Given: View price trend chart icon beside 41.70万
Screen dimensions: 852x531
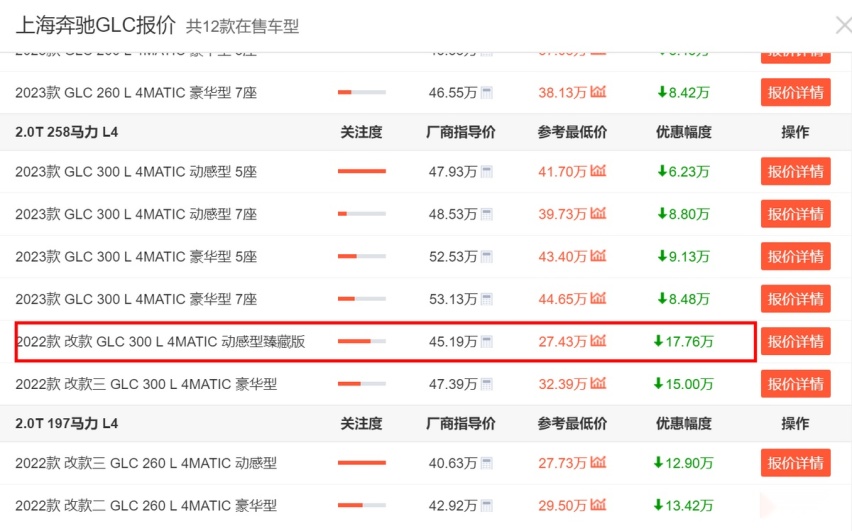Looking at the screenshot, I should (598, 171).
